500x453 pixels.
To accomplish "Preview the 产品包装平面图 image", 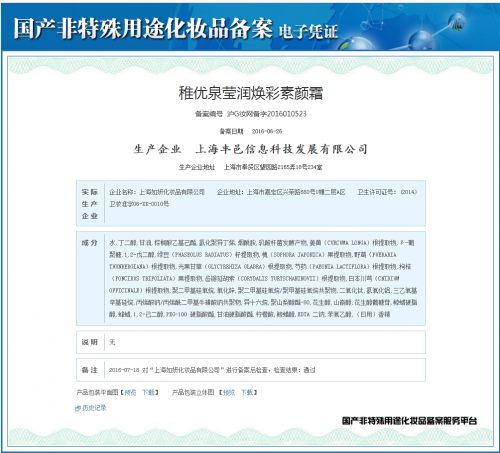I will point(130,393).
